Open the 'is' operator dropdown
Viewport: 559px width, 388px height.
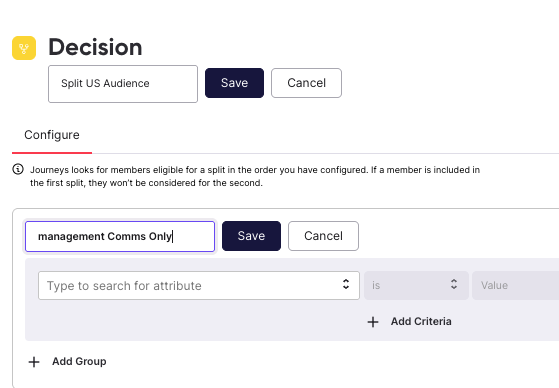[416, 286]
